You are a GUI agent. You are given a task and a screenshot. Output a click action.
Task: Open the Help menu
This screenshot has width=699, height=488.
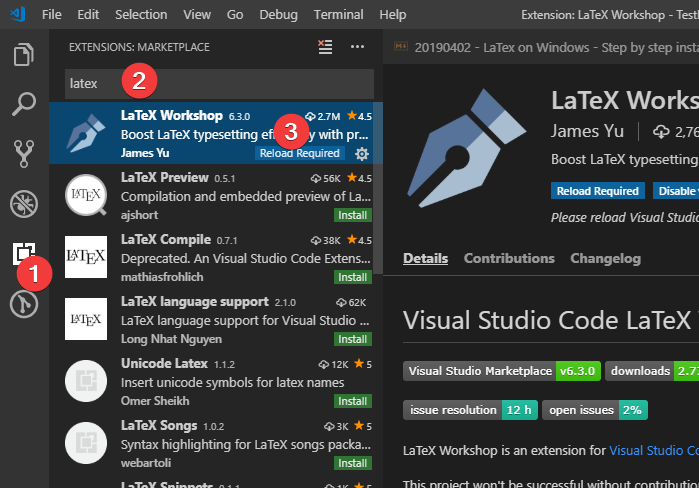point(393,14)
